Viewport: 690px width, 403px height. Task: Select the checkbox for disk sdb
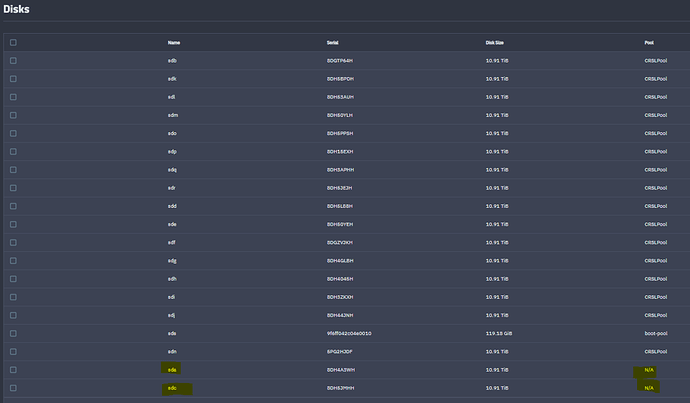point(13,61)
